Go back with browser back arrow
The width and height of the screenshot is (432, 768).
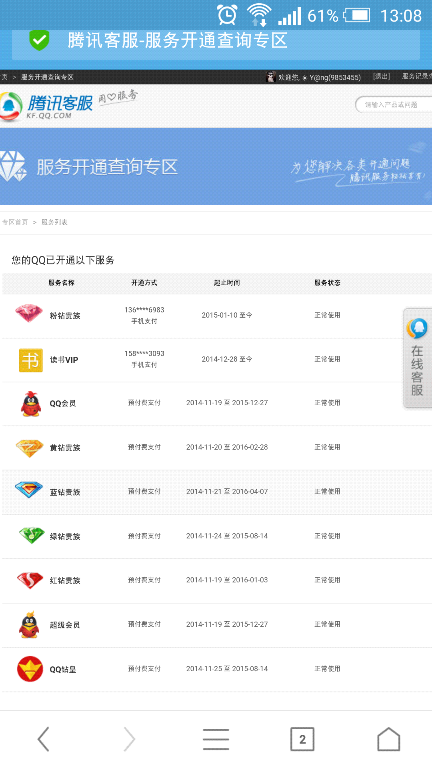[x=44, y=739]
